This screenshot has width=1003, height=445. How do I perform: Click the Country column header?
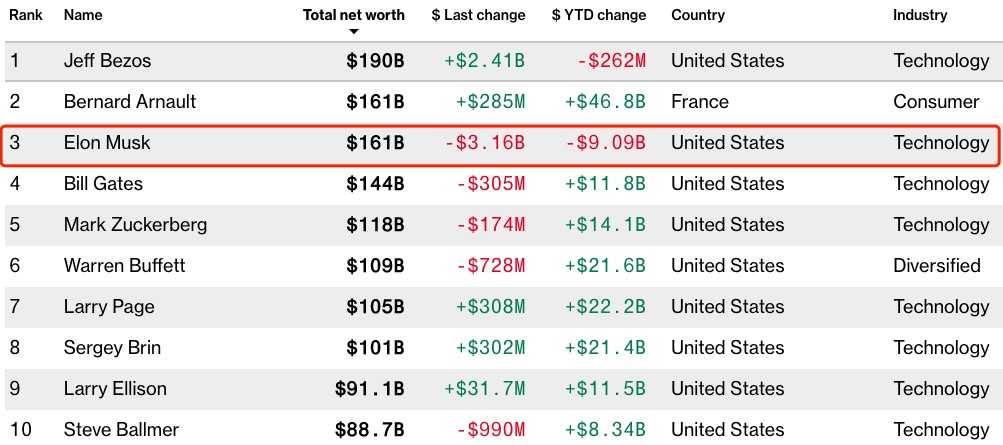(x=698, y=15)
